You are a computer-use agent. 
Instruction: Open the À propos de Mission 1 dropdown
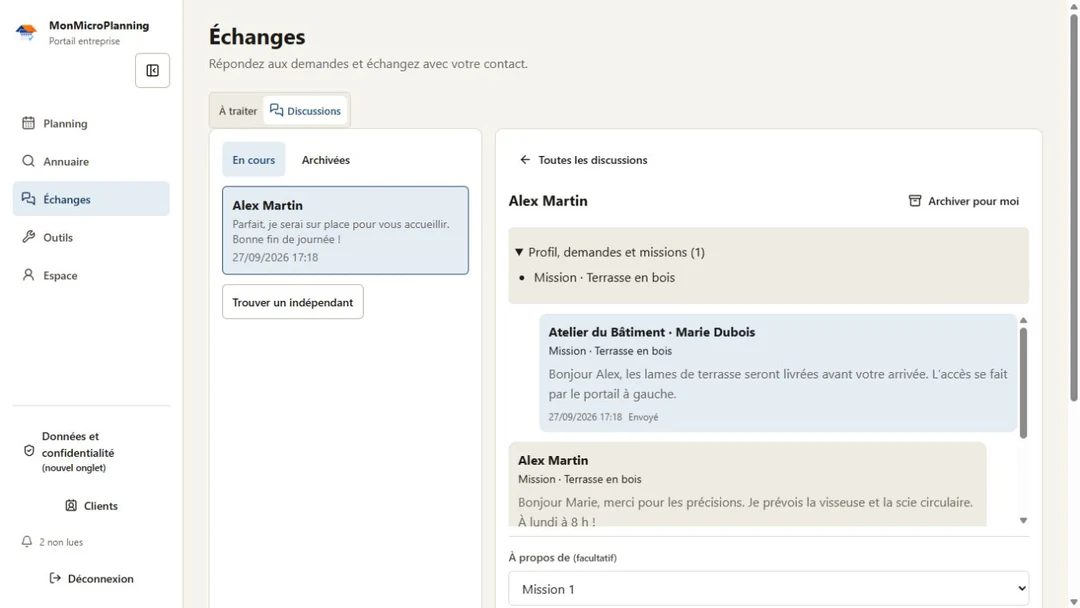pos(769,589)
